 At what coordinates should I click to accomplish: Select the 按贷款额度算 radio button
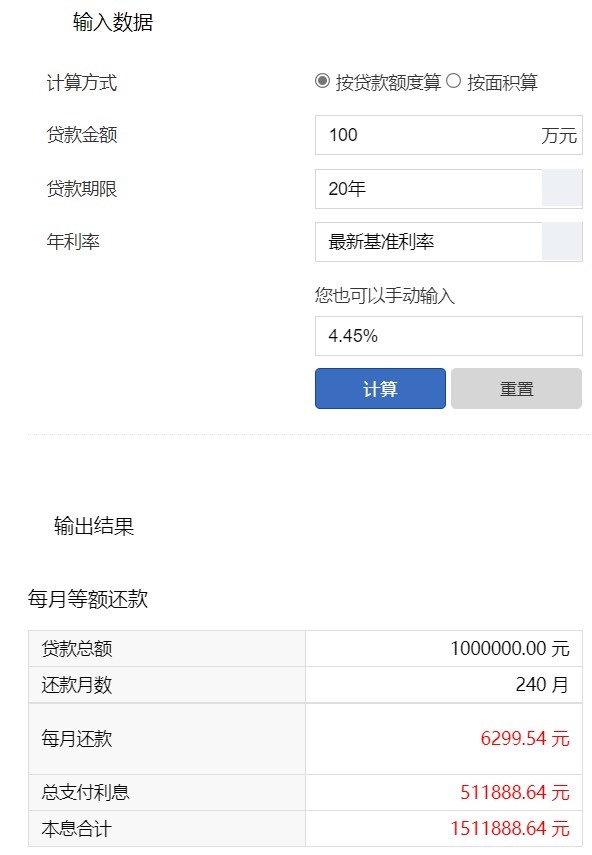point(322,81)
